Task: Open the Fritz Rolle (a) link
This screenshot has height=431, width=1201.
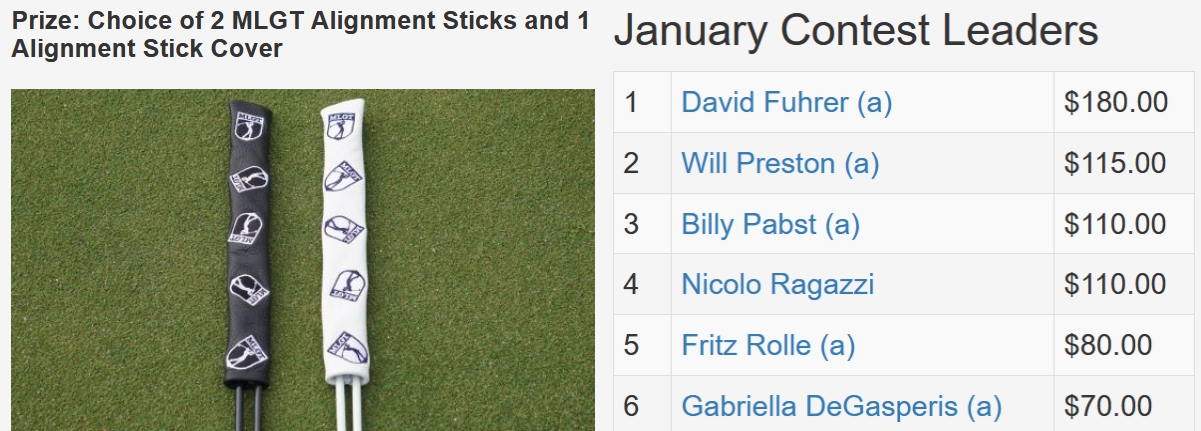Action: coord(768,346)
